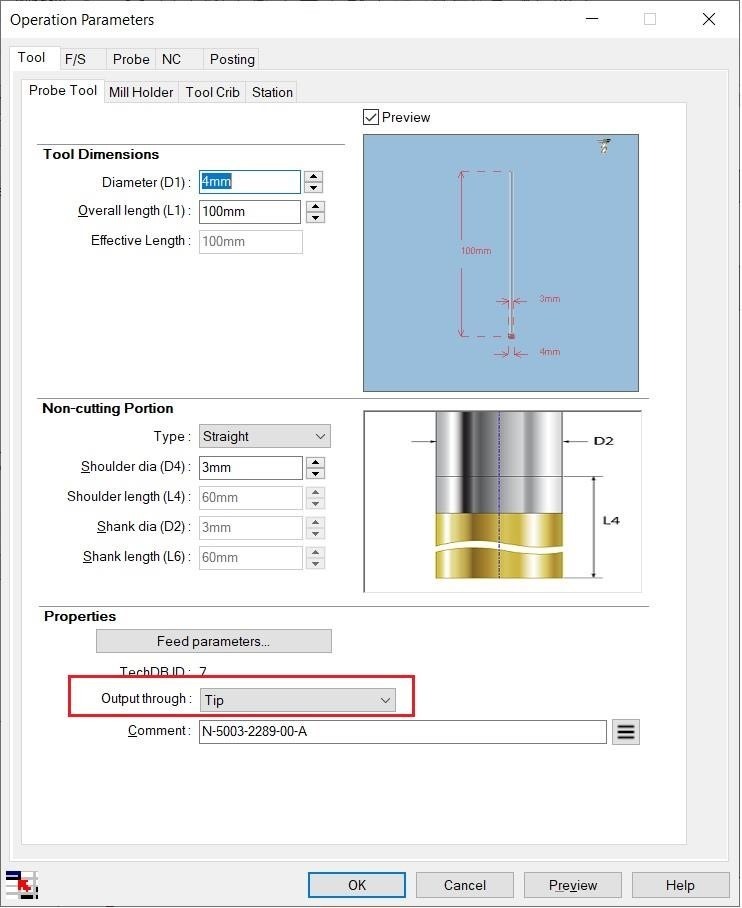Decrease Diameter (D1) with down arrow
This screenshot has width=742, height=908.
313,188
